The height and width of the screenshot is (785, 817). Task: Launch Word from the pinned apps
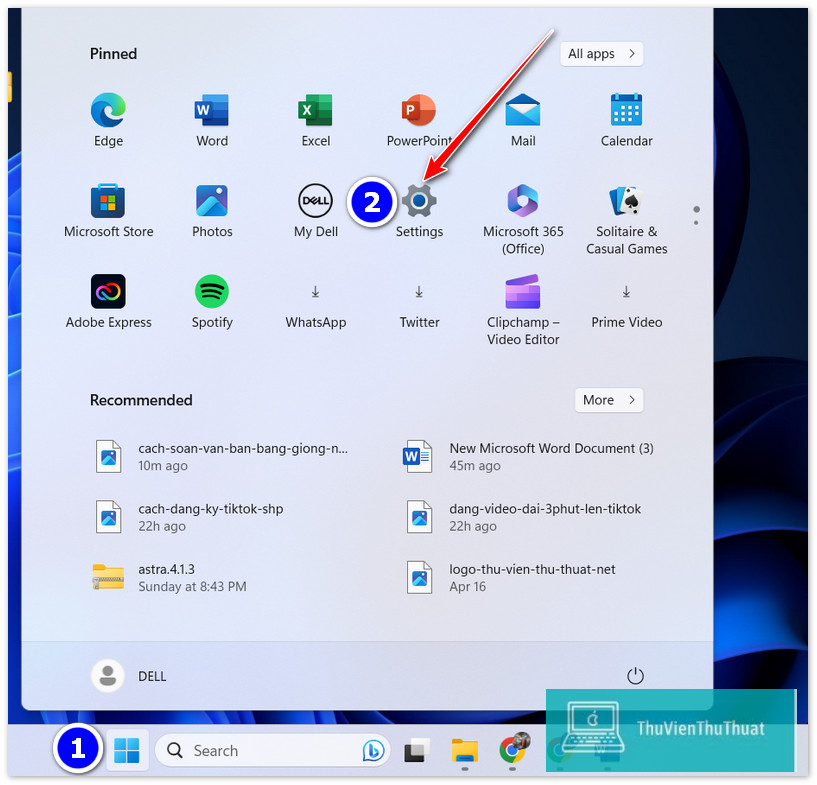tap(212, 120)
